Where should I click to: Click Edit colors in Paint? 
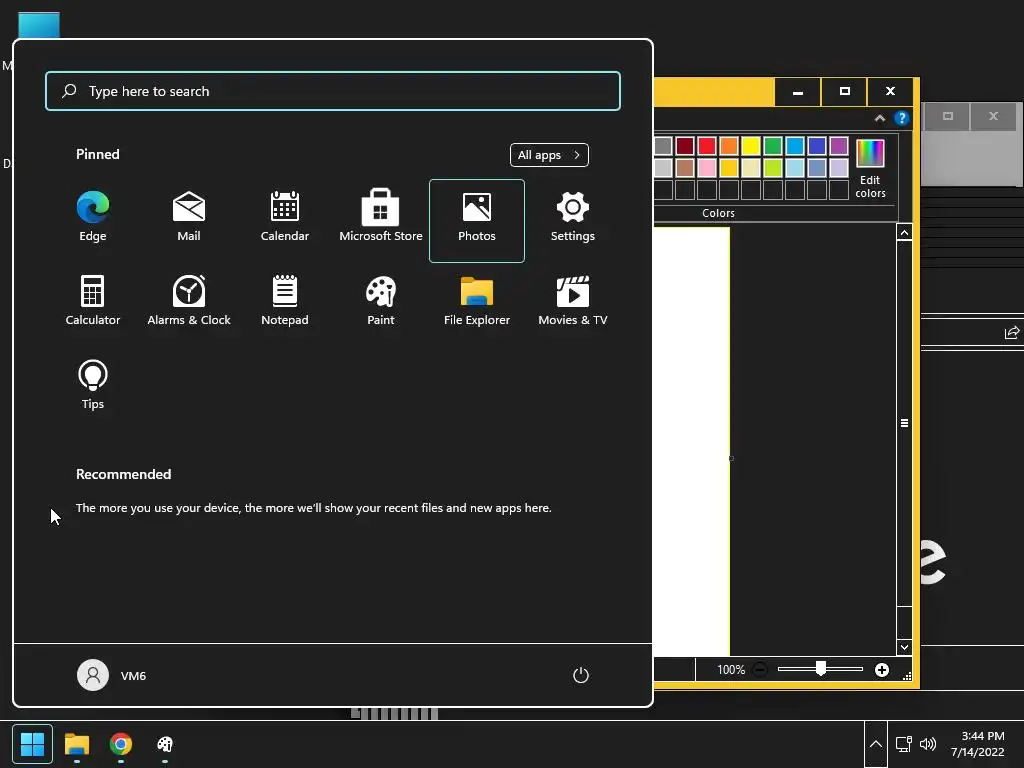point(871,168)
